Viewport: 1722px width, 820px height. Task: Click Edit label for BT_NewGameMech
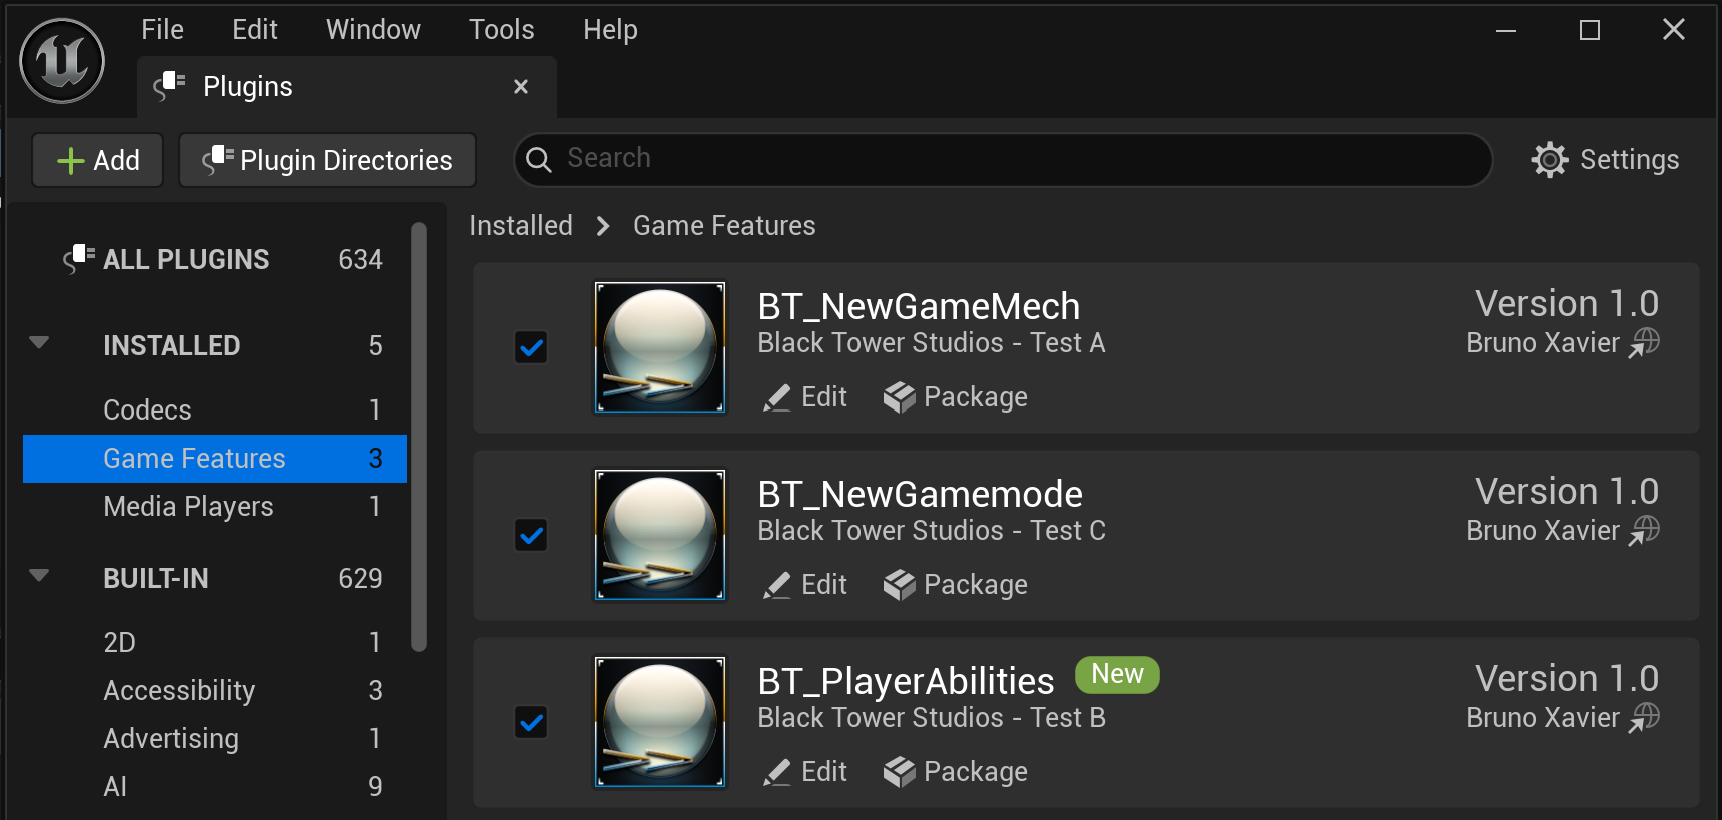tap(824, 397)
